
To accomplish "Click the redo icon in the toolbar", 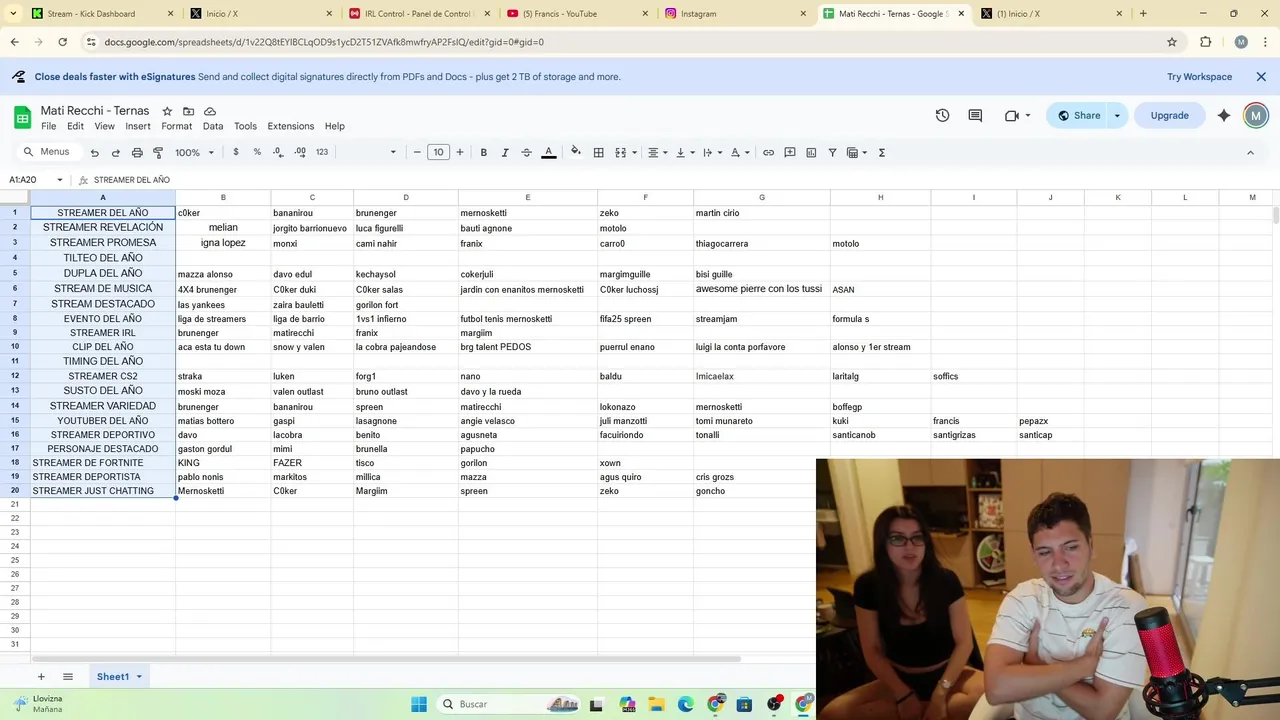I will tap(115, 153).
